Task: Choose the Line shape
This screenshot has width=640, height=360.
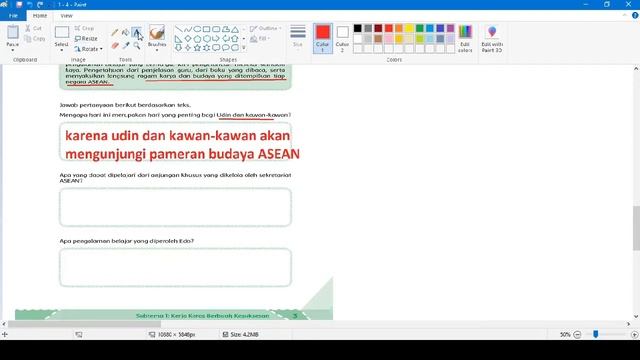Action: tap(178, 29)
